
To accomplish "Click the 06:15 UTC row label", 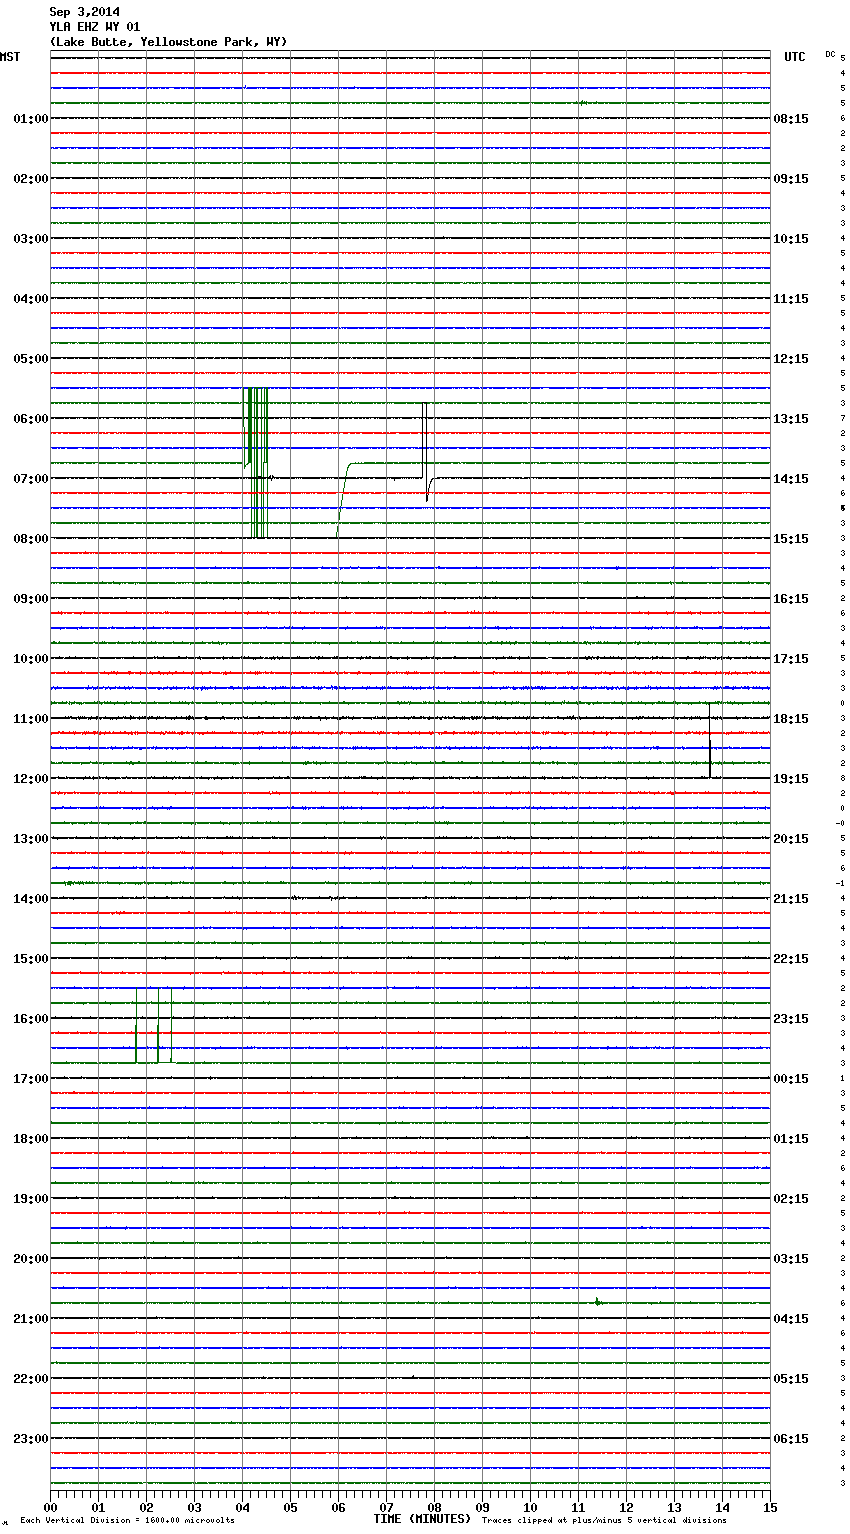I will click(x=791, y=1439).
